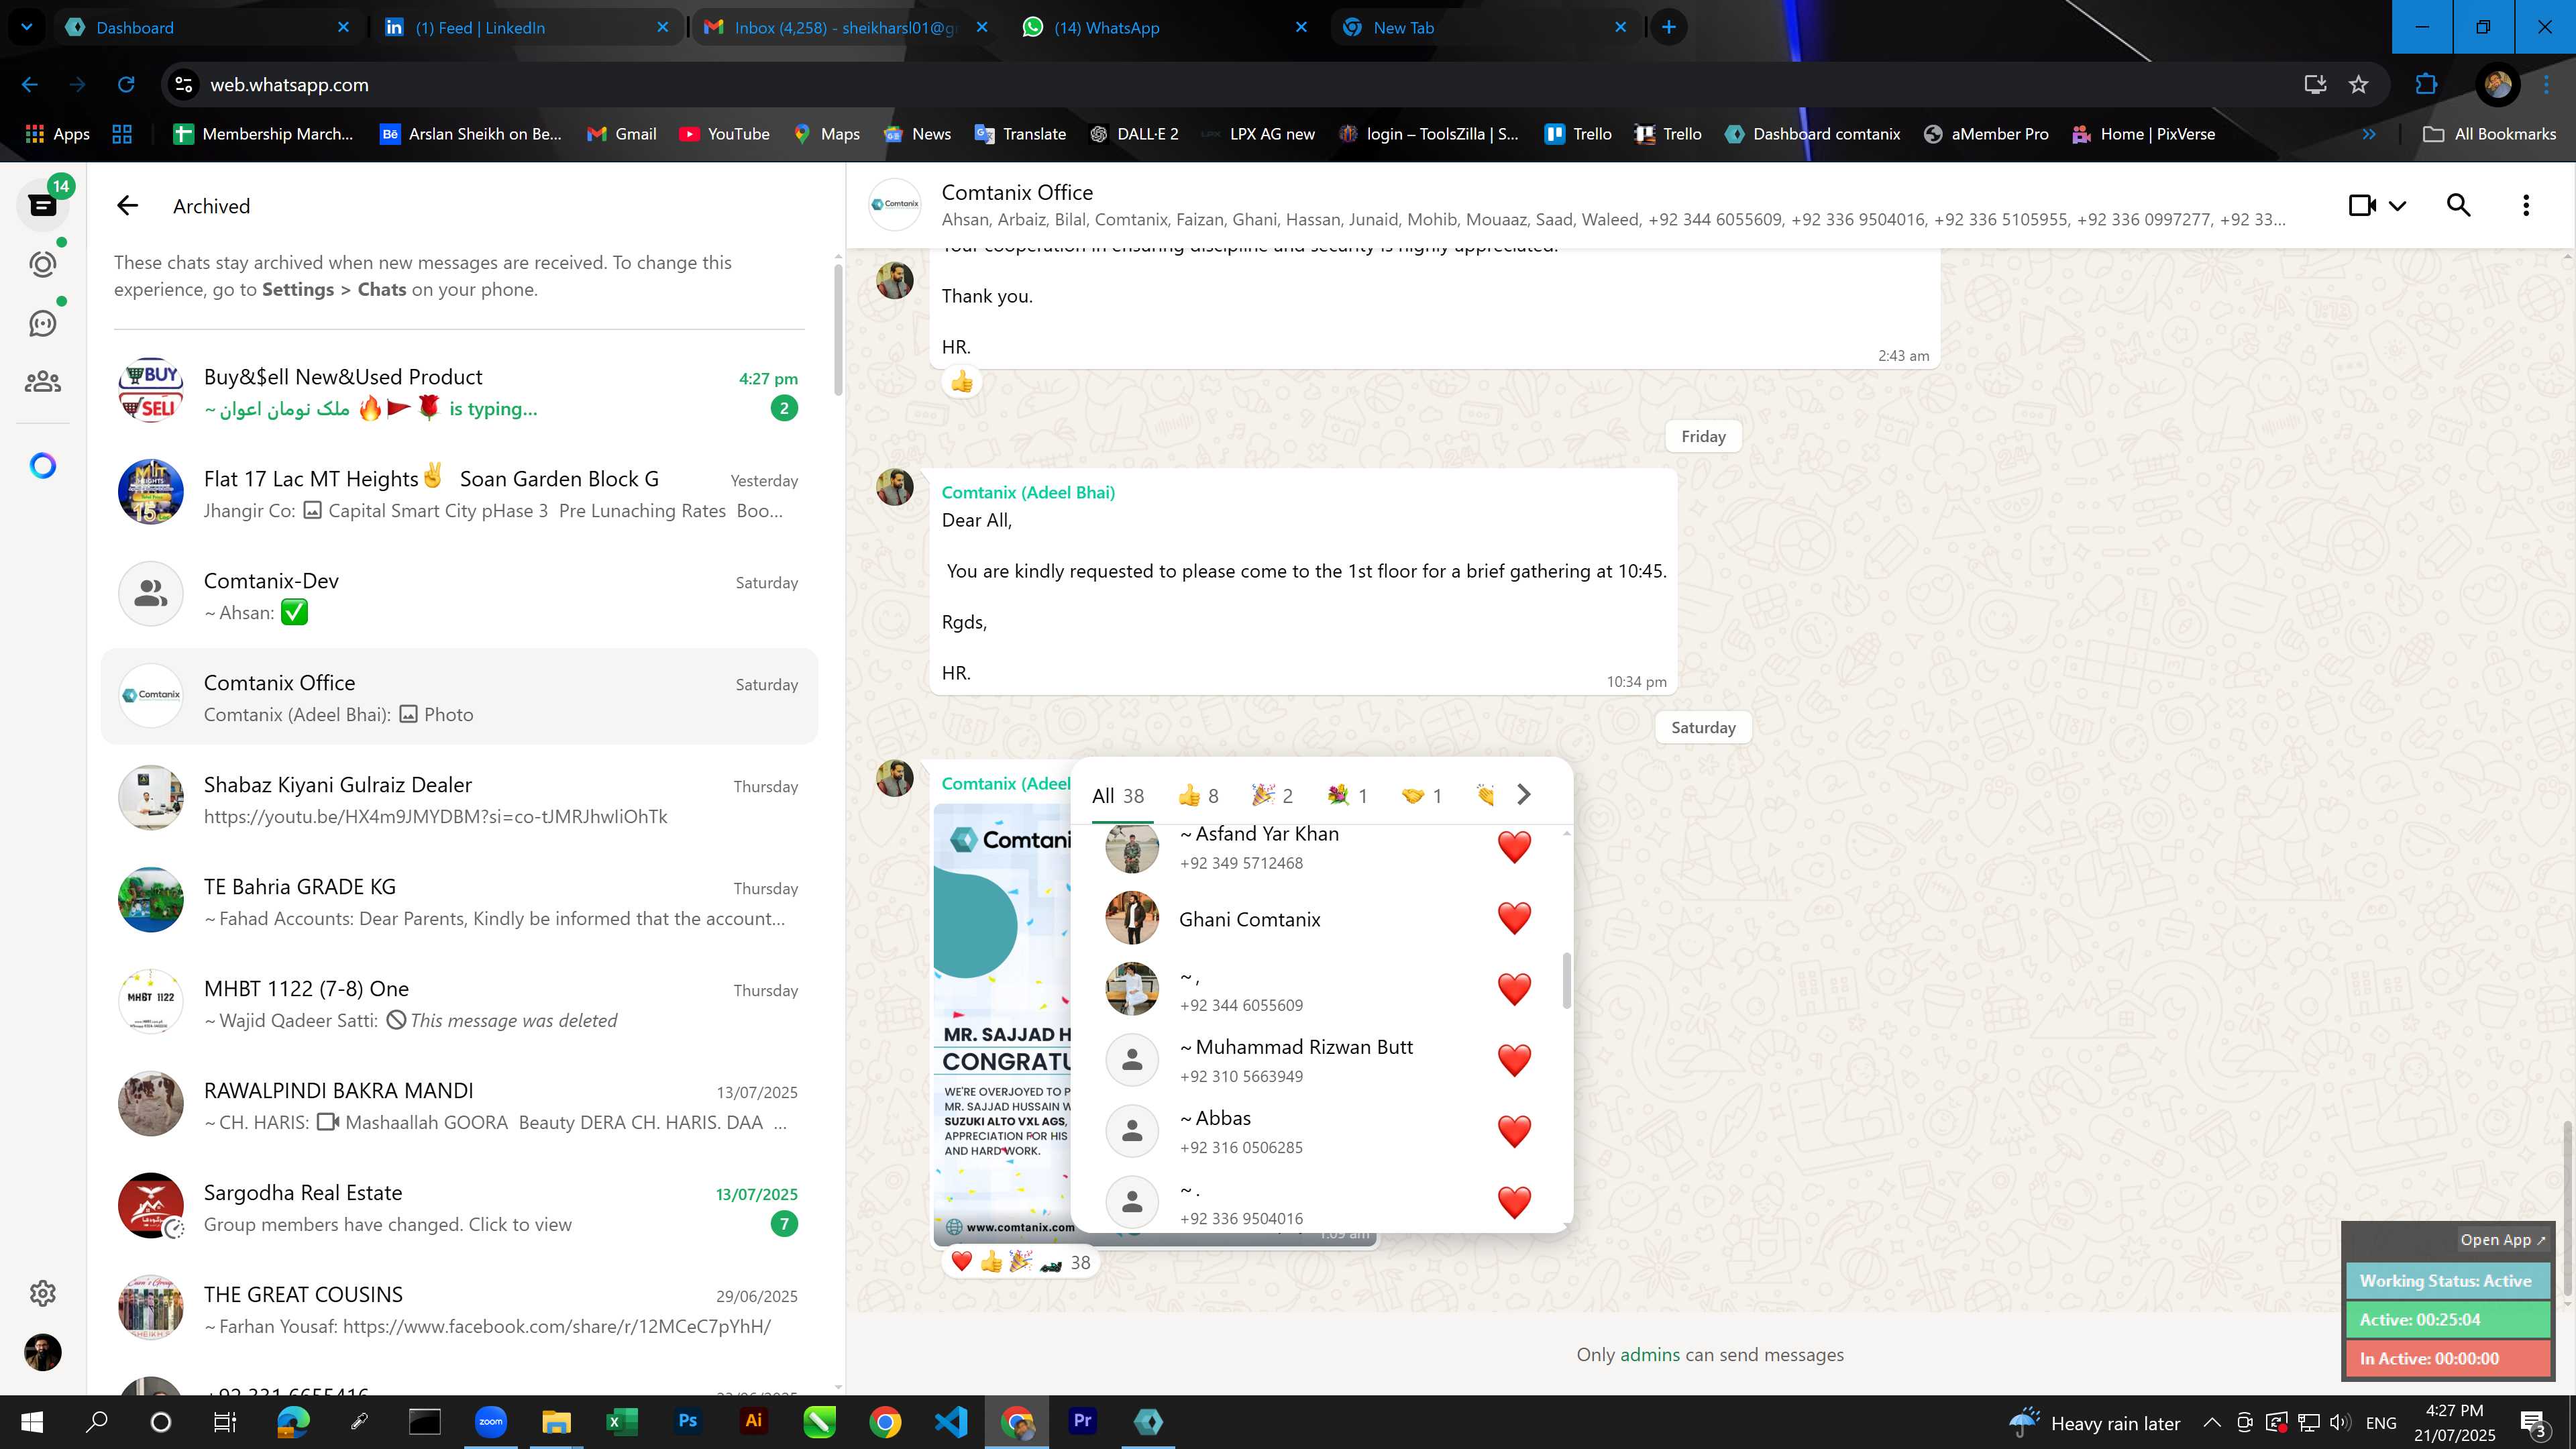The image size is (2576, 1449).
Task: Click Working Status: Active in tracker widget
Action: [2447, 1281]
